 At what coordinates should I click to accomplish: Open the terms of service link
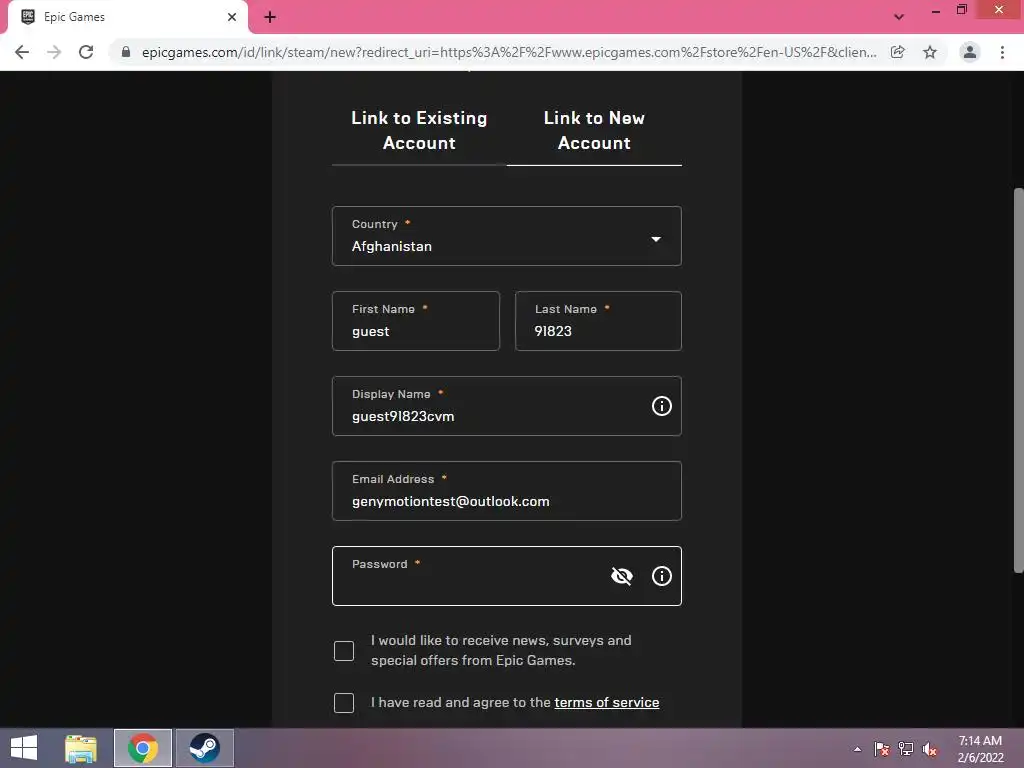[x=607, y=703]
